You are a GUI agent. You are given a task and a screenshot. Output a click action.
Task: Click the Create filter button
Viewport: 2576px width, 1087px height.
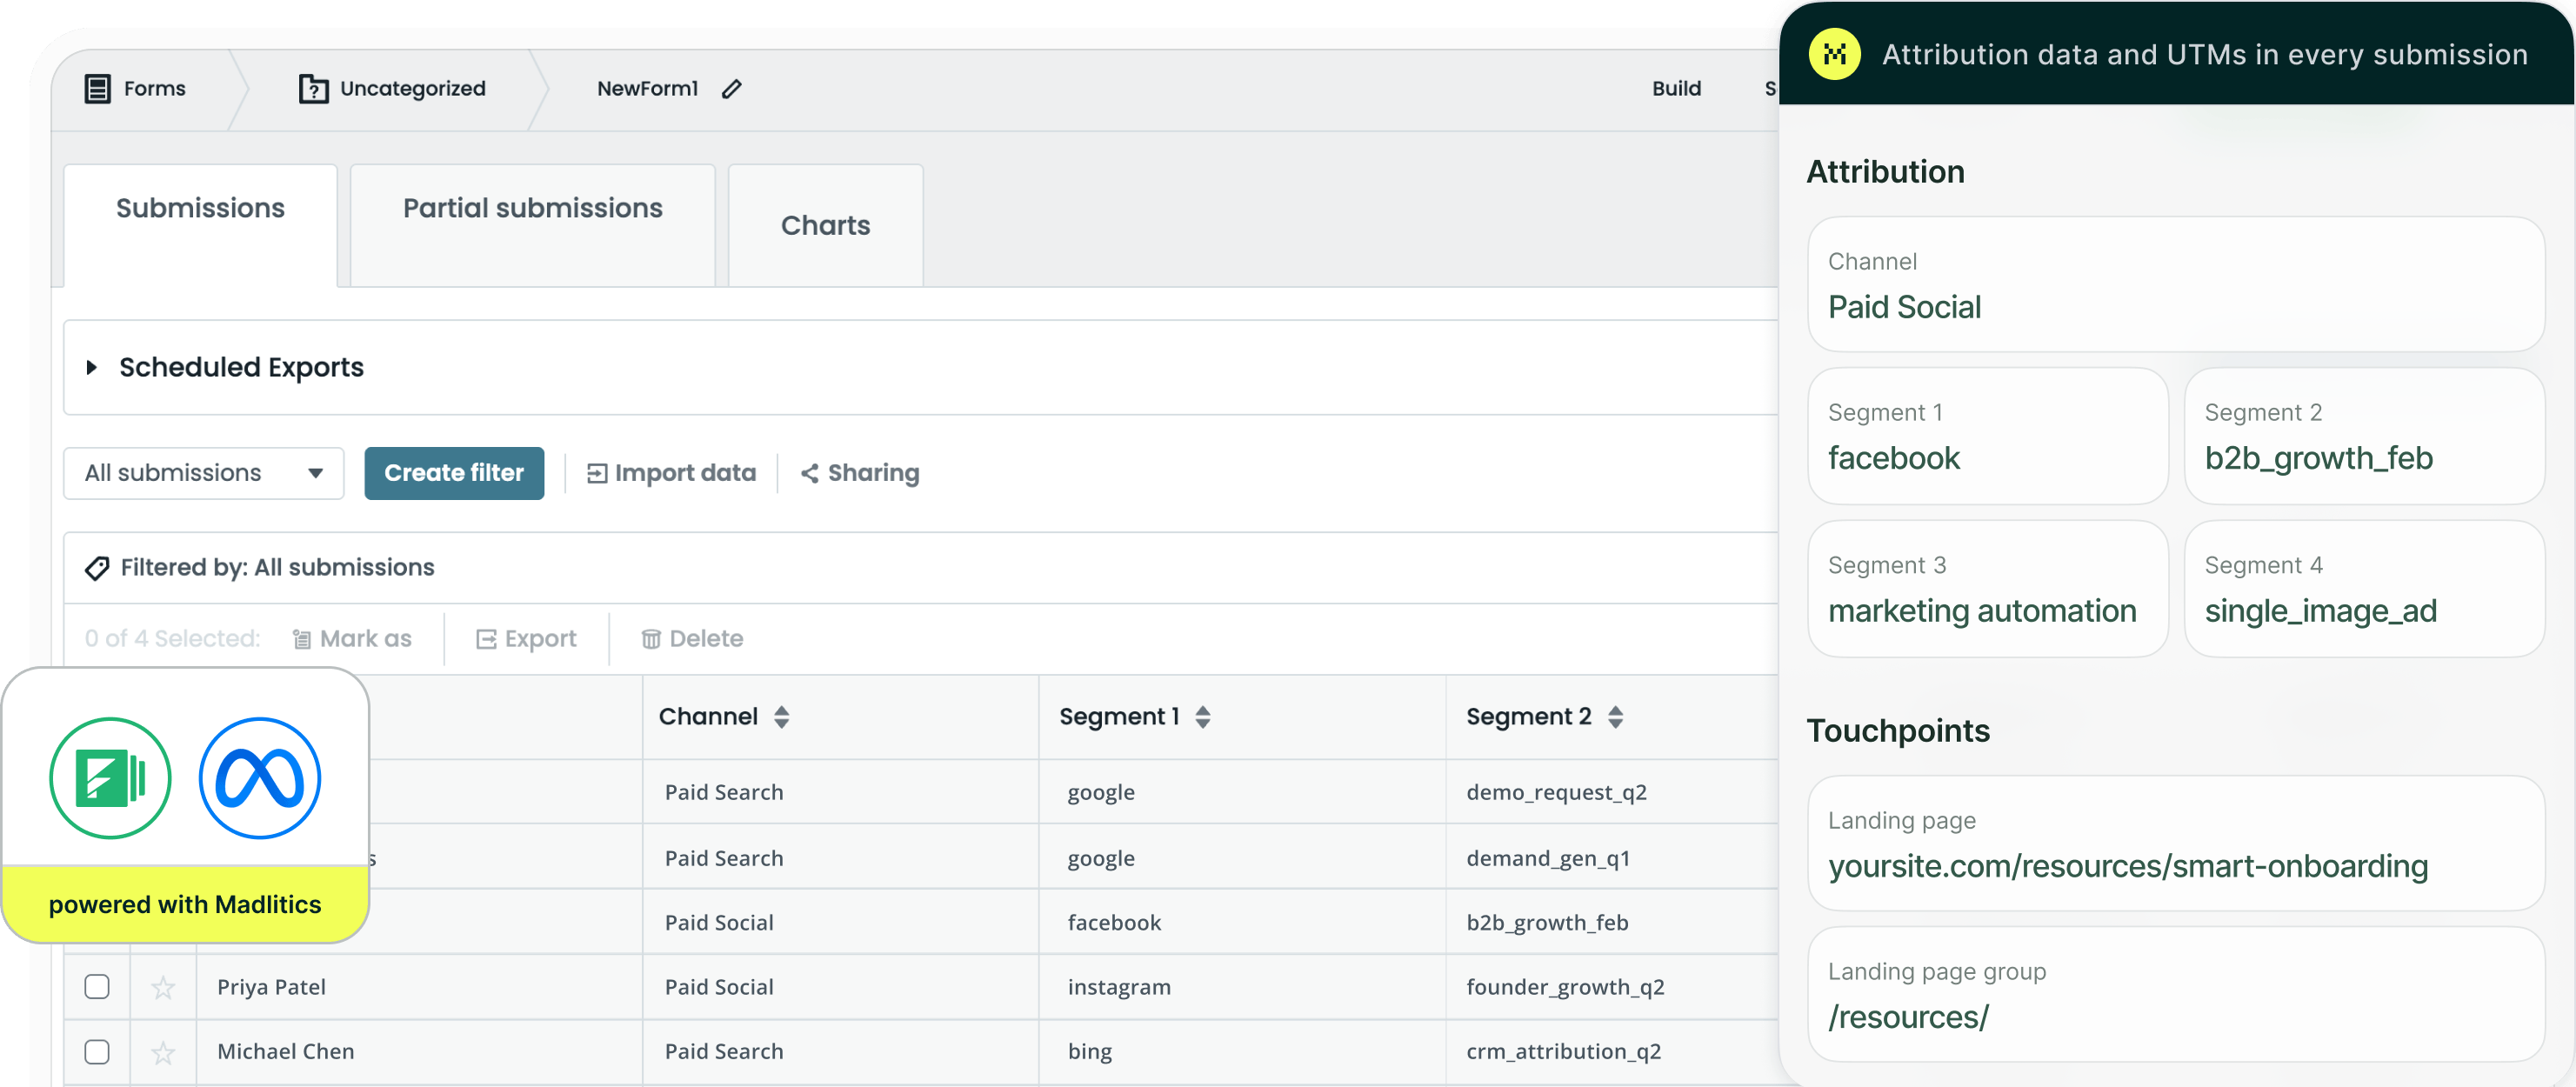tap(454, 473)
